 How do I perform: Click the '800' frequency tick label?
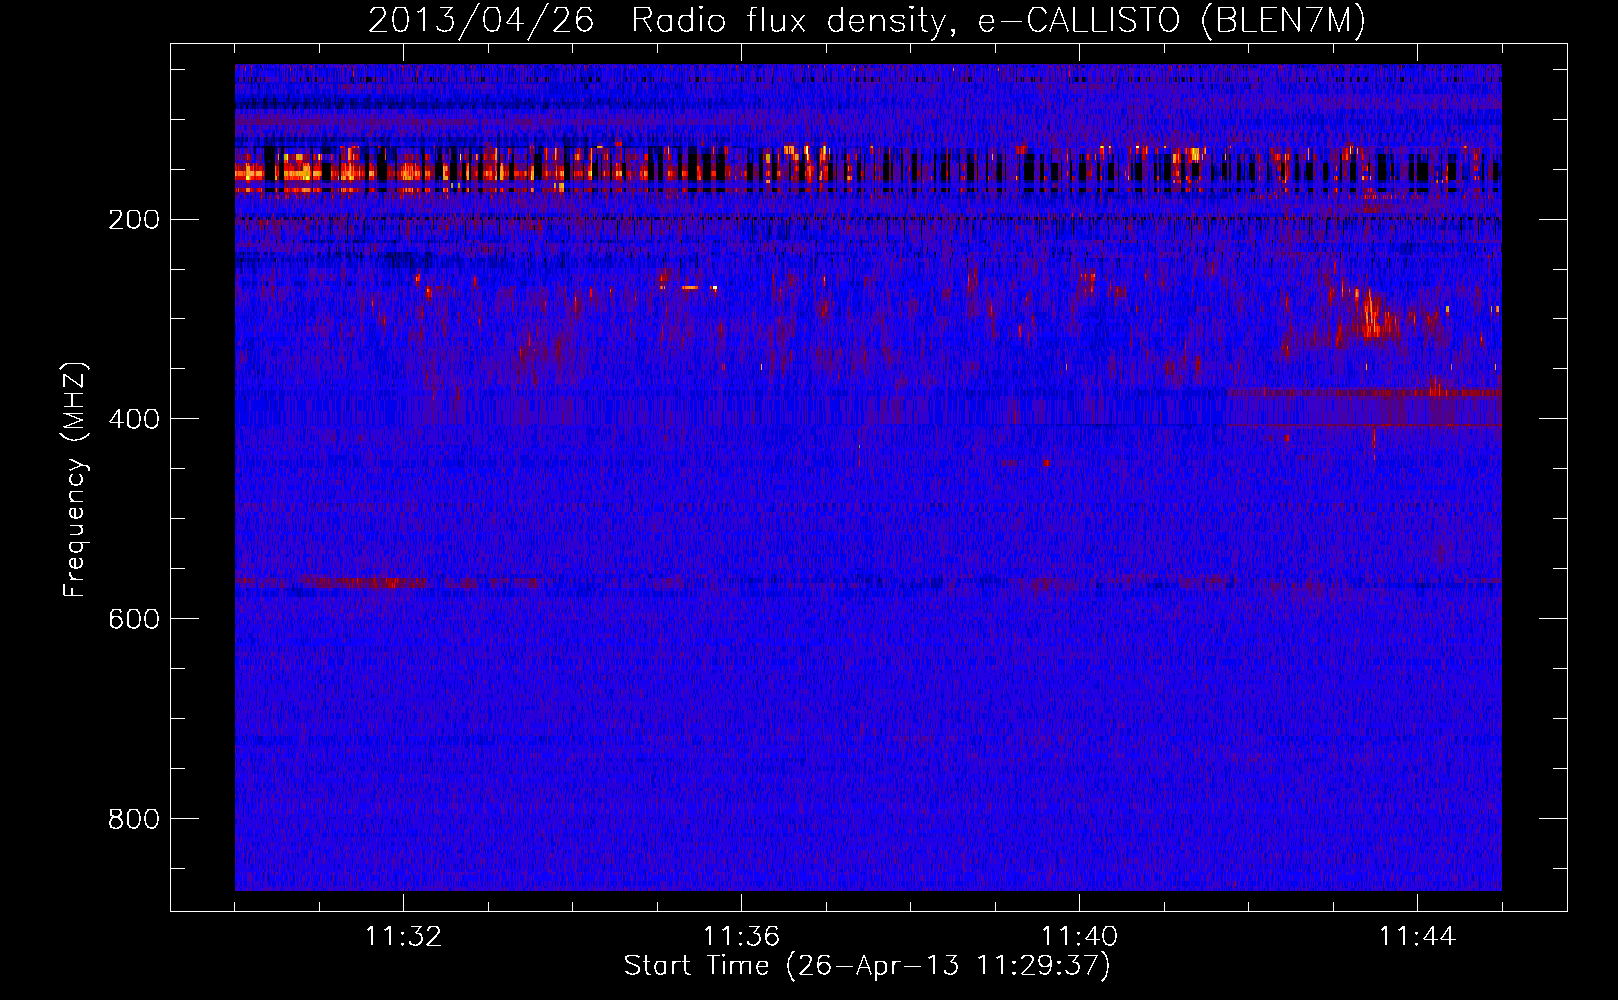[134, 819]
